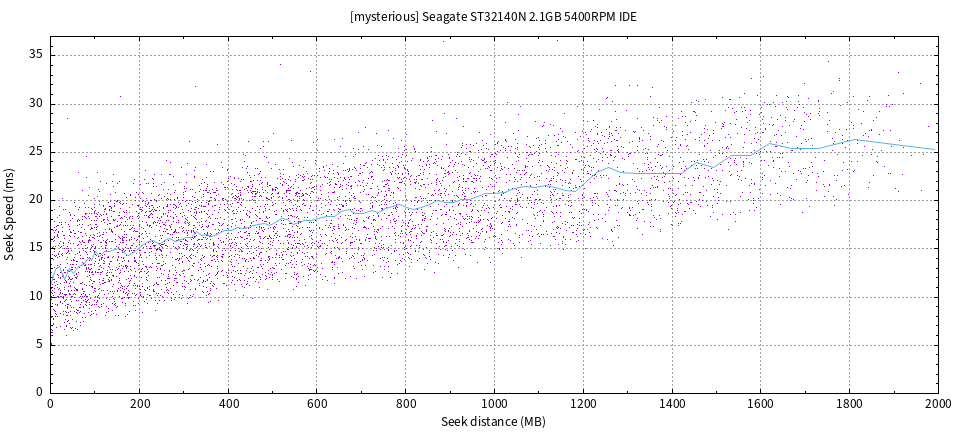Click the 25 tick label on y-axis
The width and height of the screenshot is (960, 432).
tap(34, 152)
